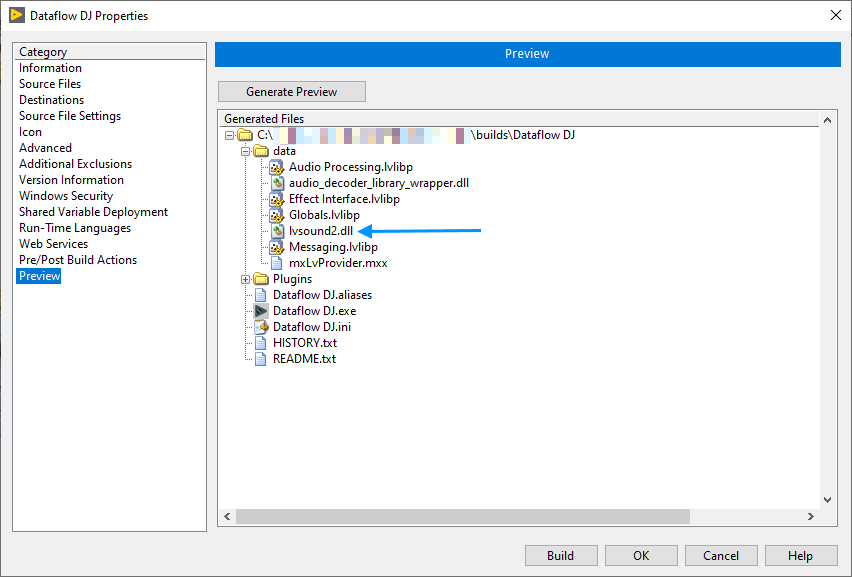Select the Messaging.lvlibp row text
Screen dimensions: 852x577
click(x=334, y=247)
